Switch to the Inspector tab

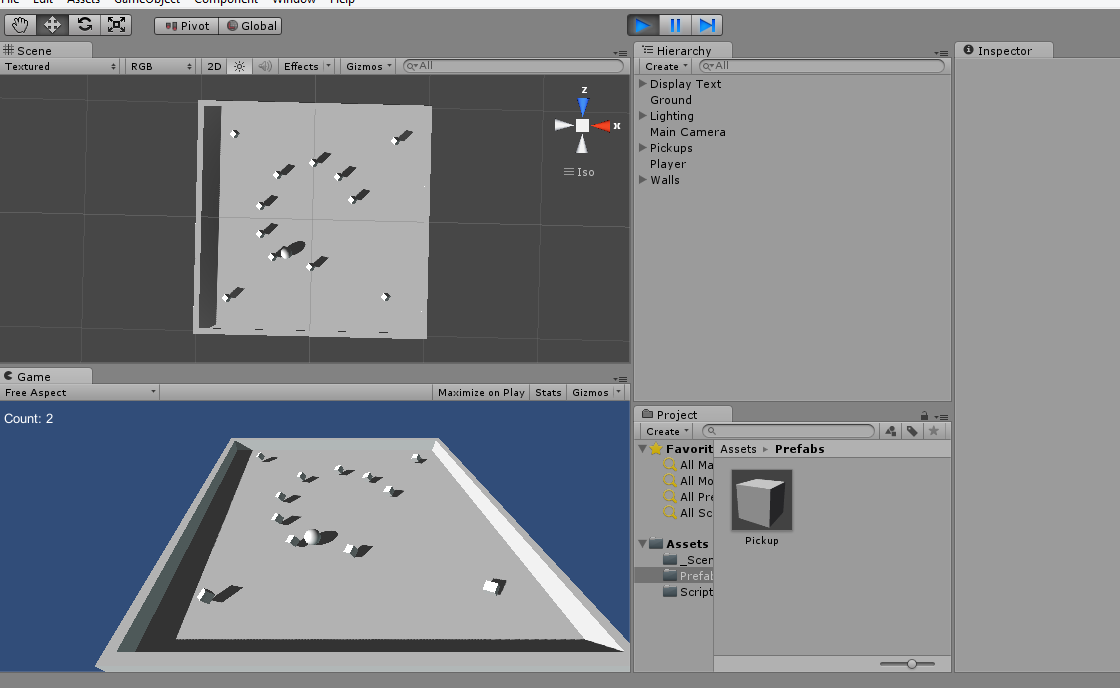(x=1004, y=50)
